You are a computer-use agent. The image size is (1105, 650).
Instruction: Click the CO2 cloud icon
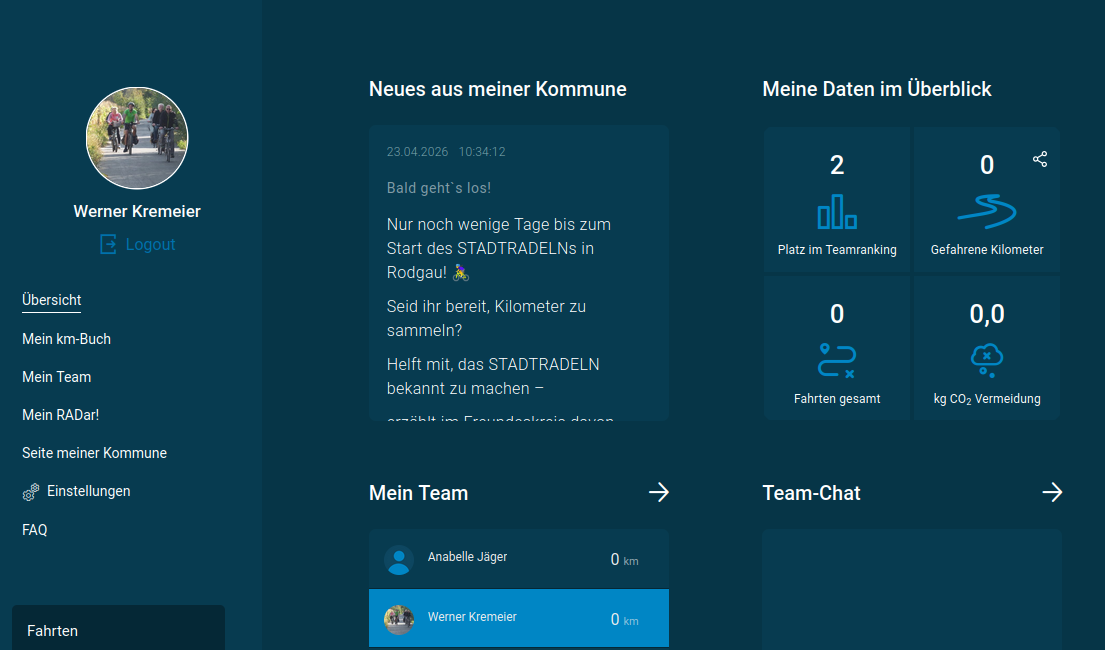point(986,359)
